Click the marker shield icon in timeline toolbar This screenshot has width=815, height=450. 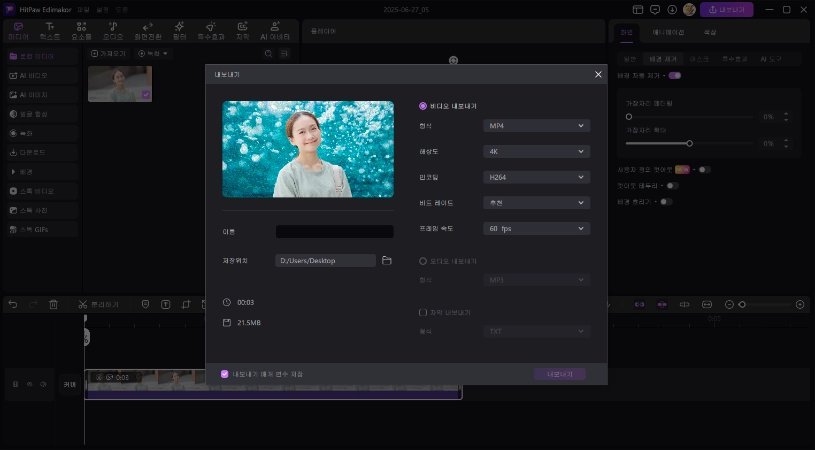coord(146,305)
